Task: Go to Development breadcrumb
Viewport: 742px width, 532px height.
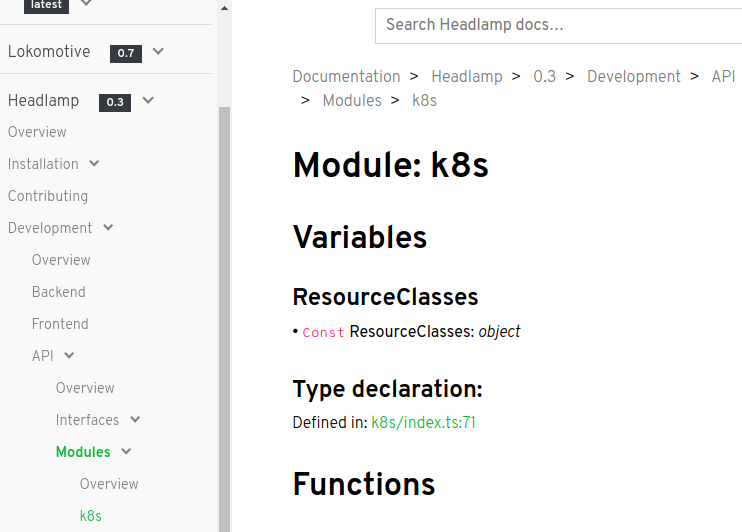Action: [x=634, y=76]
